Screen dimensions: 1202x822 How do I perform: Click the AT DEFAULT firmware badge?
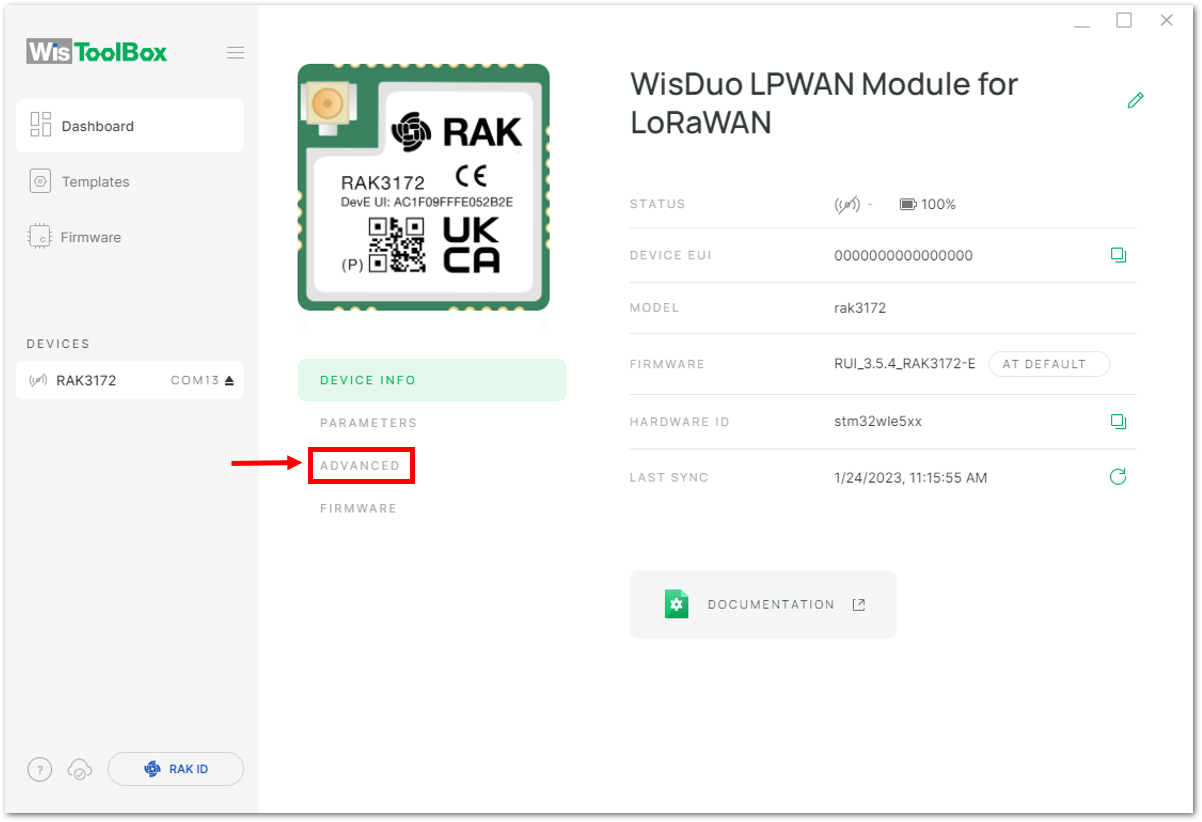[1049, 364]
